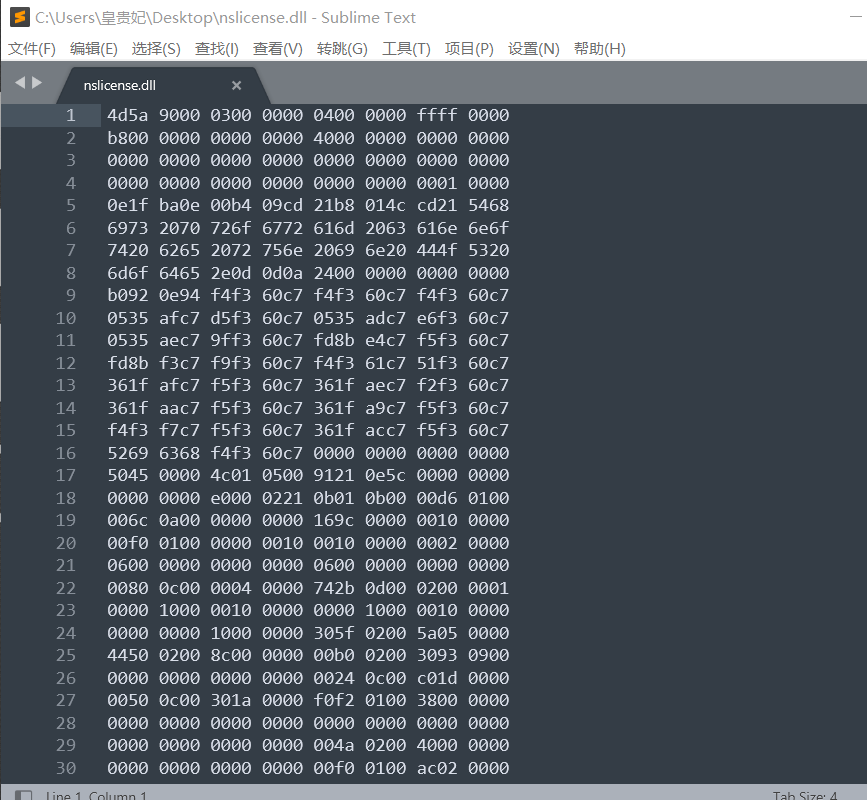Click hex value 6973 on line 6
This screenshot has height=800, width=867.
(x=128, y=228)
